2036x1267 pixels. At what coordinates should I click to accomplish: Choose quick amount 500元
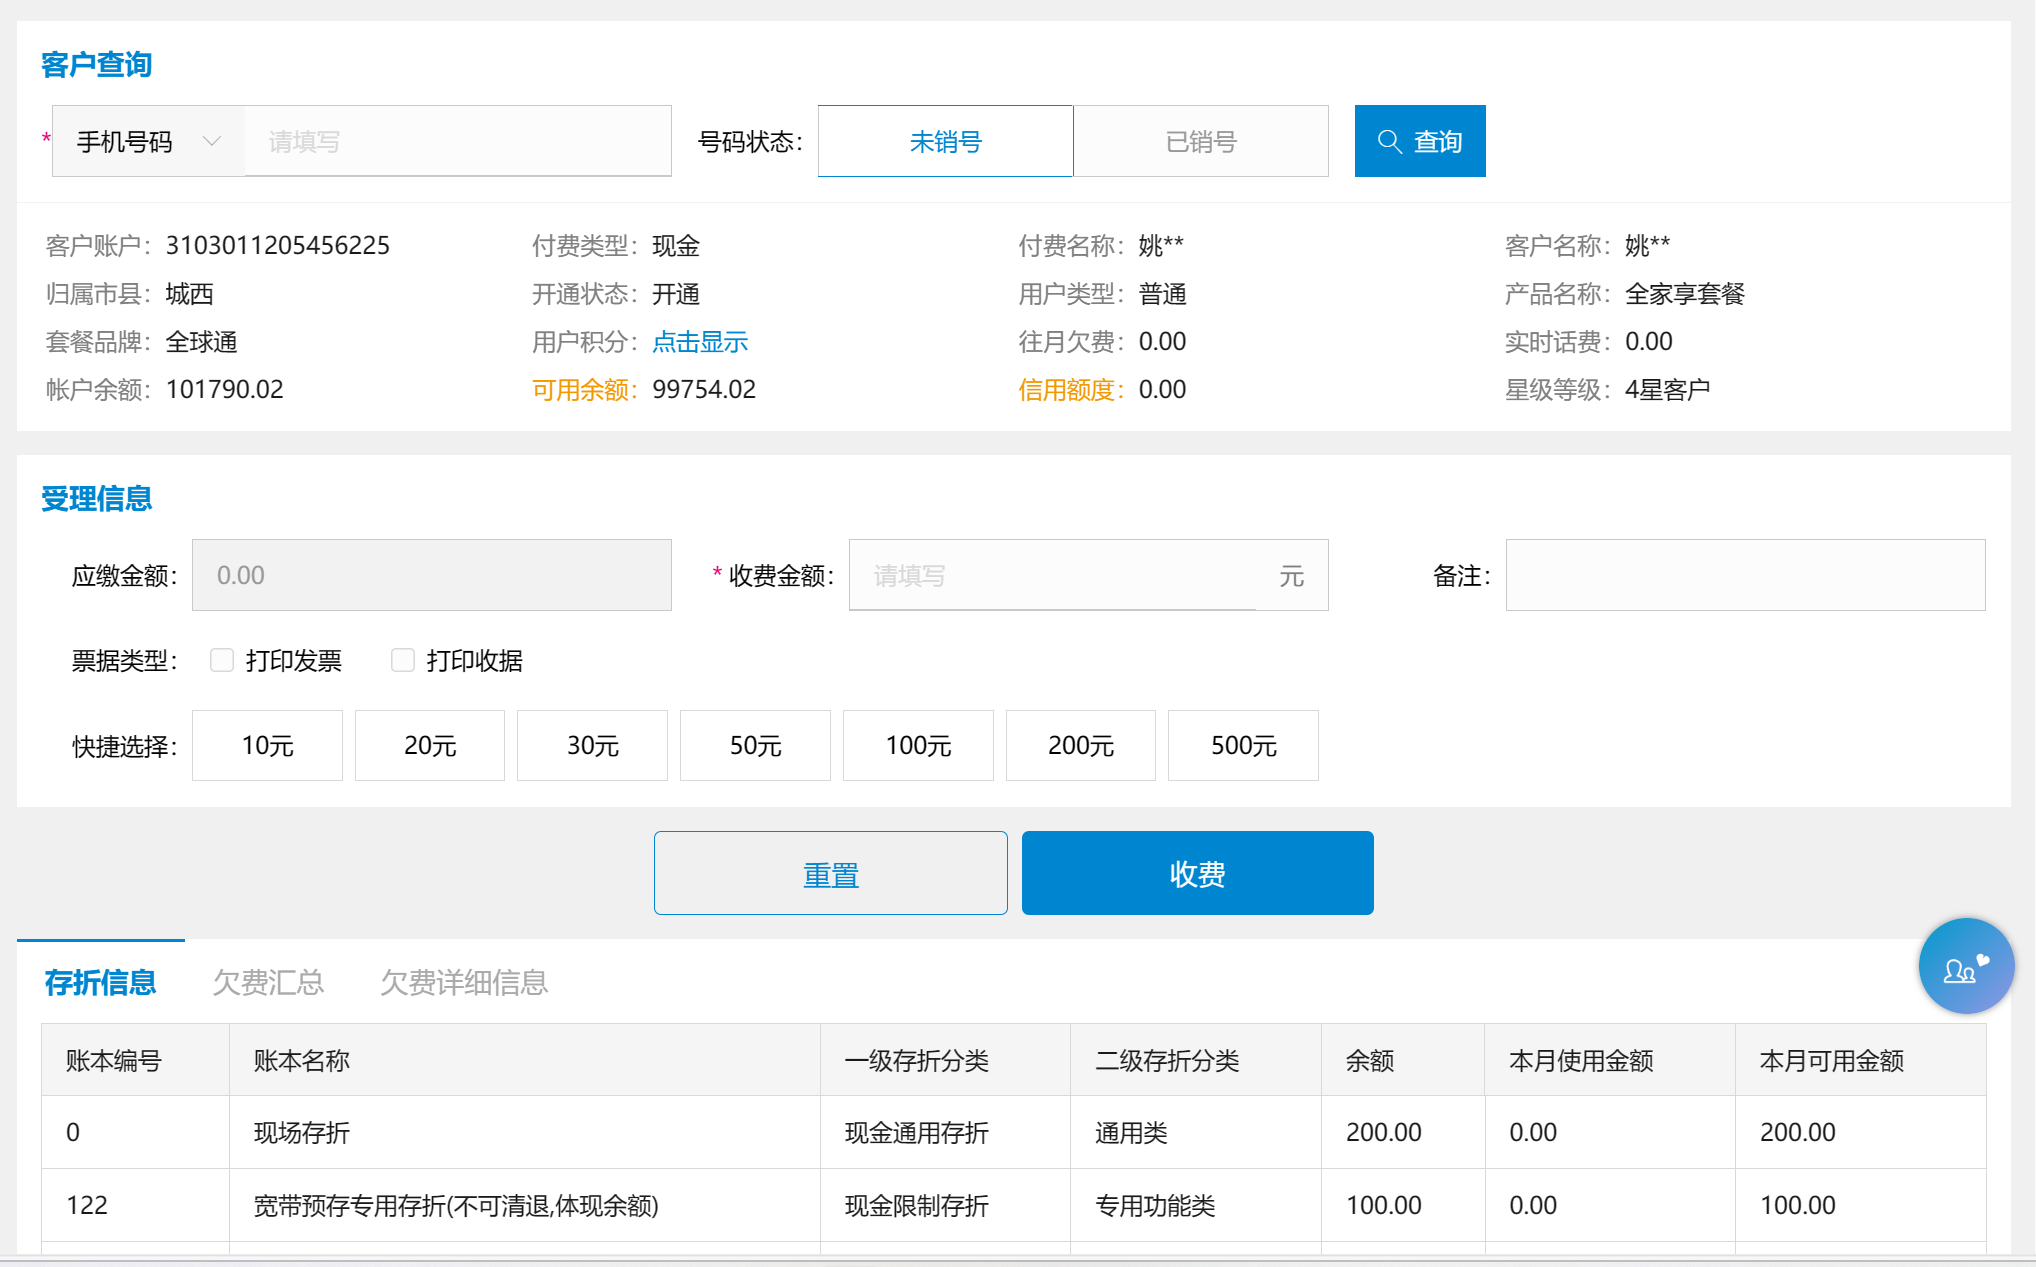click(x=1243, y=745)
